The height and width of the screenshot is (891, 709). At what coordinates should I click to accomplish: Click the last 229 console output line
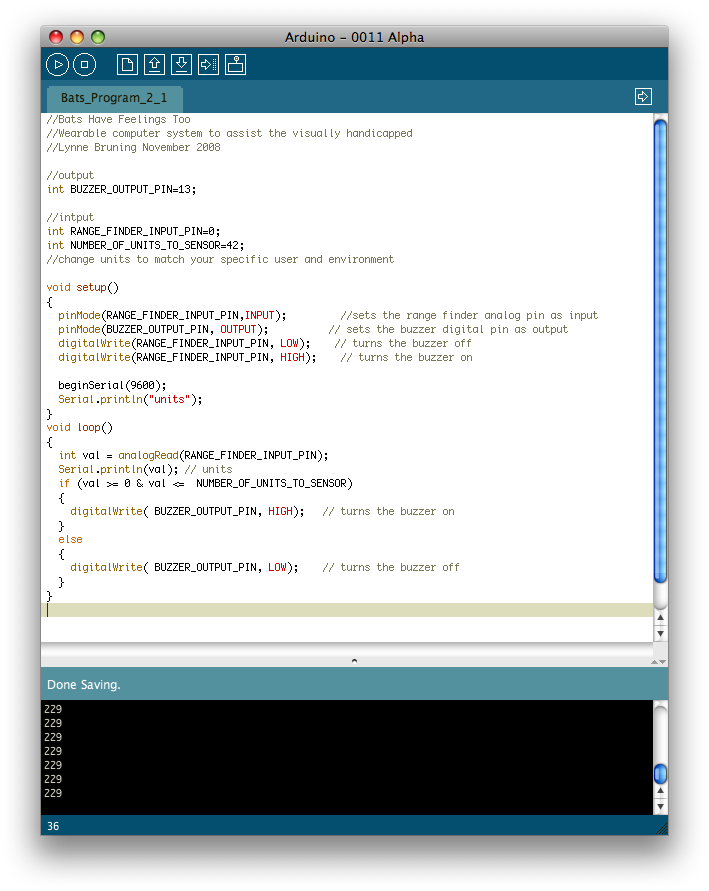pos(53,793)
